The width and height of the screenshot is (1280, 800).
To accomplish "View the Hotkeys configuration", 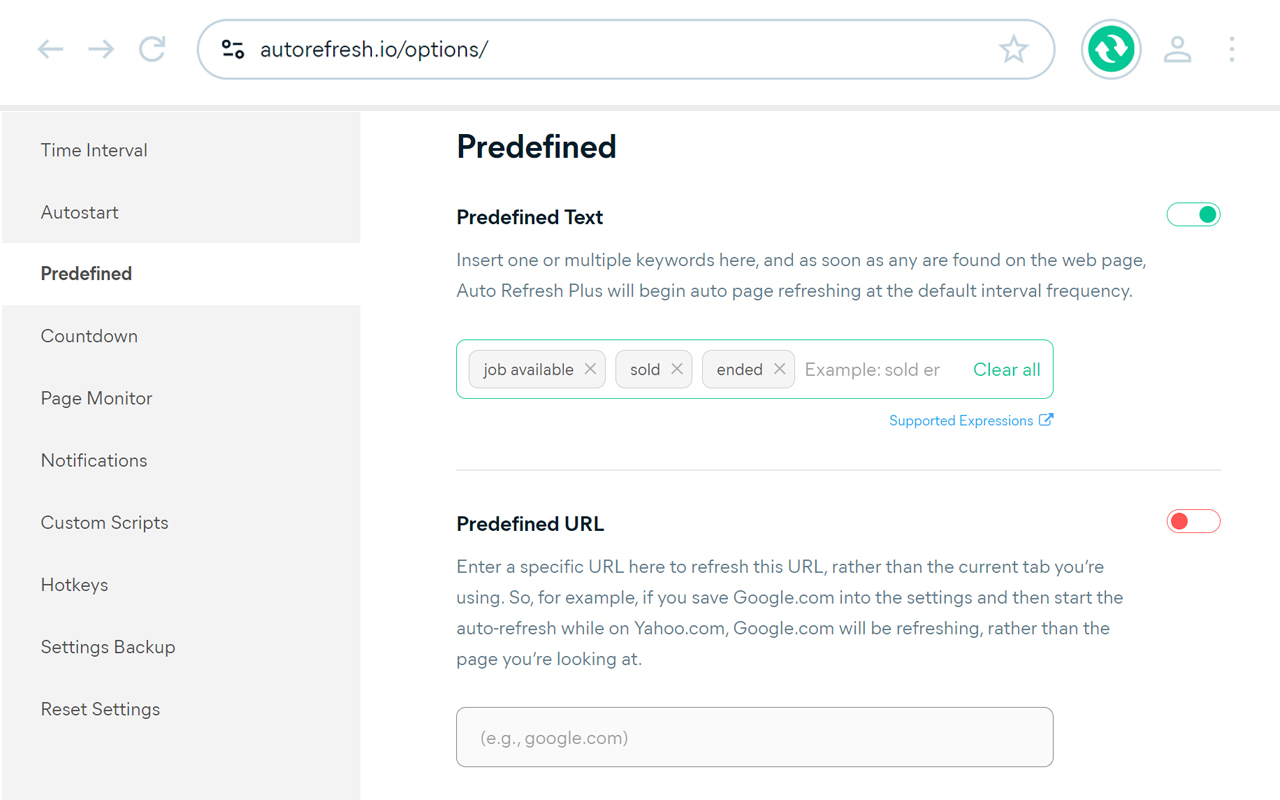I will 74,585.
